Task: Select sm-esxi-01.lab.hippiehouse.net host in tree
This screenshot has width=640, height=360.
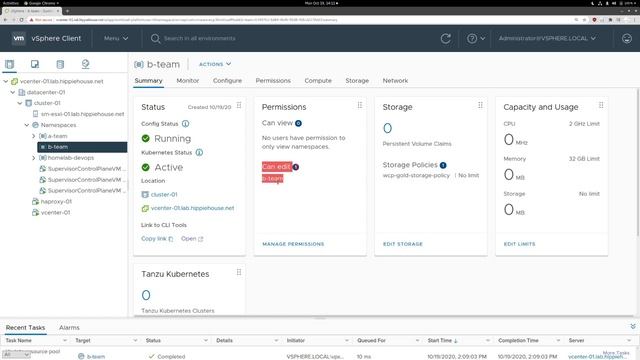Action: tap(82, 114)
